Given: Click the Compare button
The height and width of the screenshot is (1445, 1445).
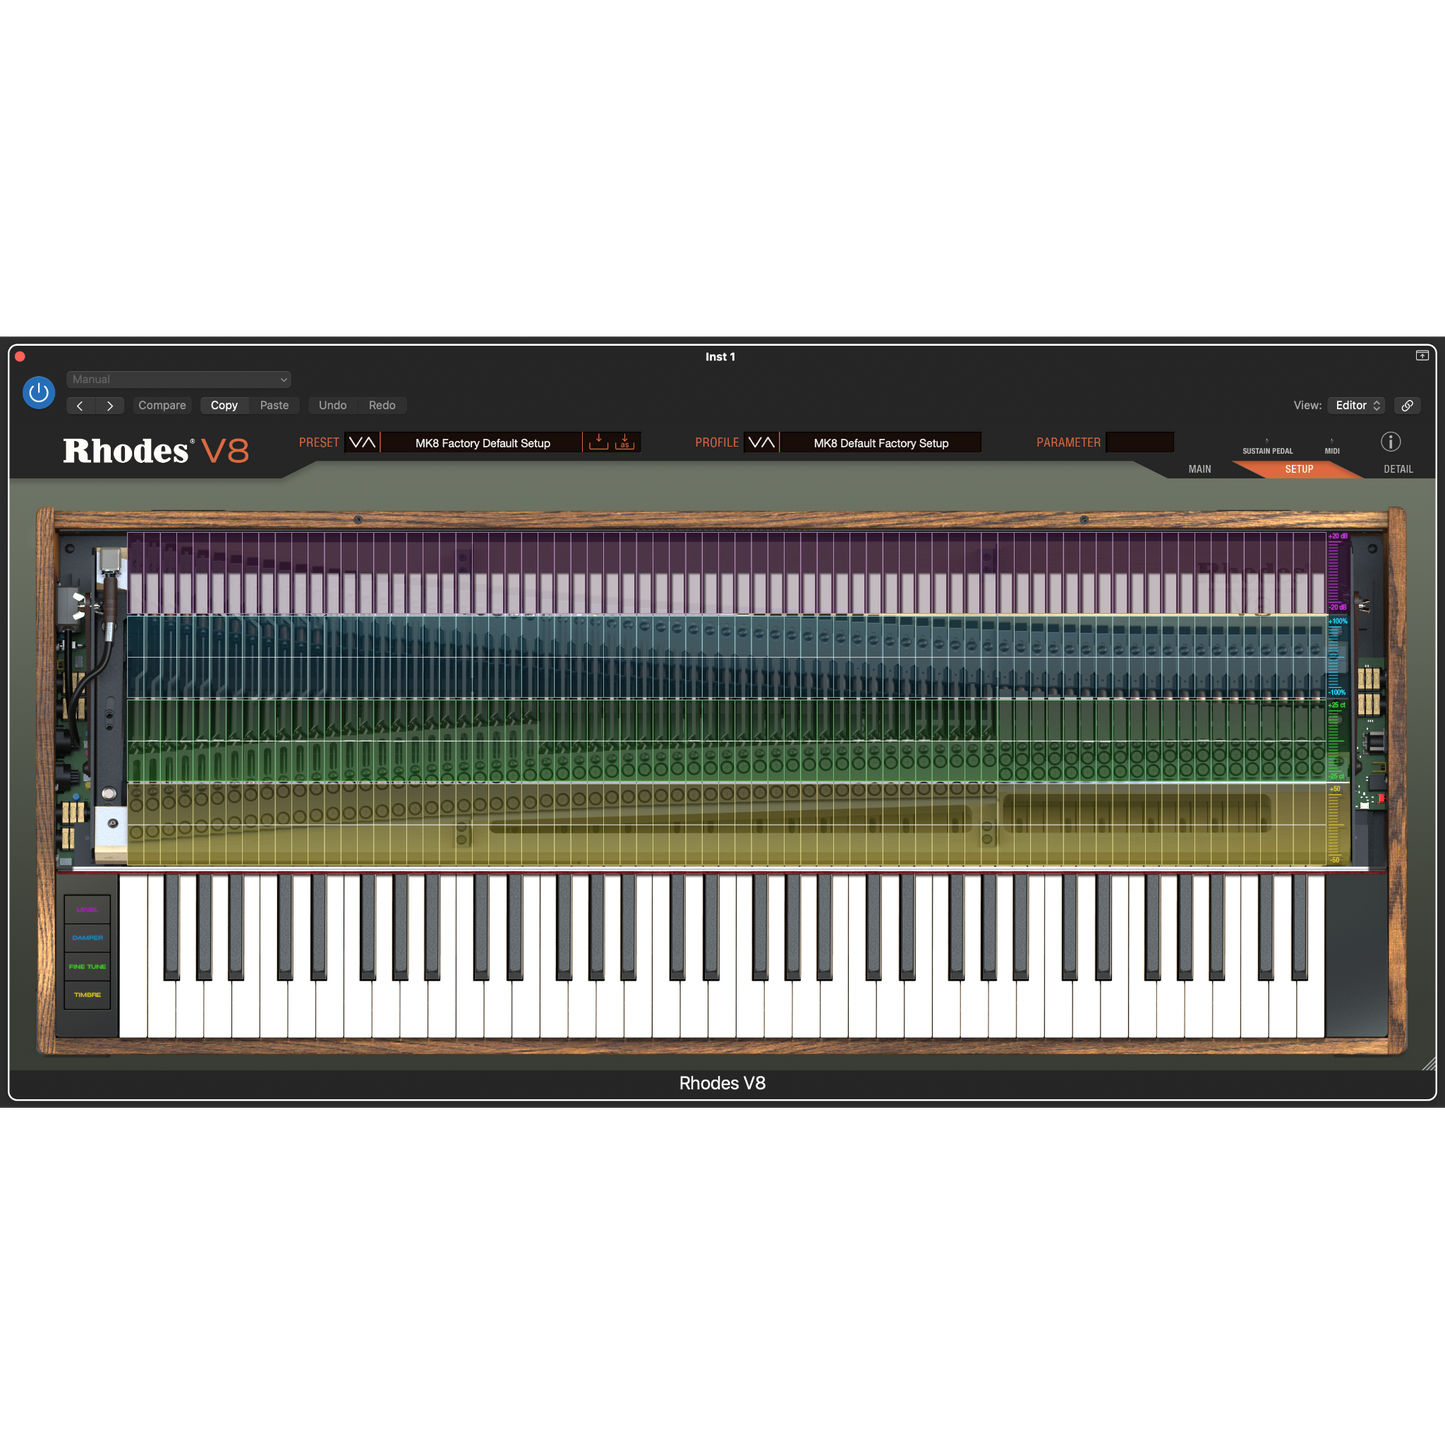Looking at the screenshot, I should point(161,405).
